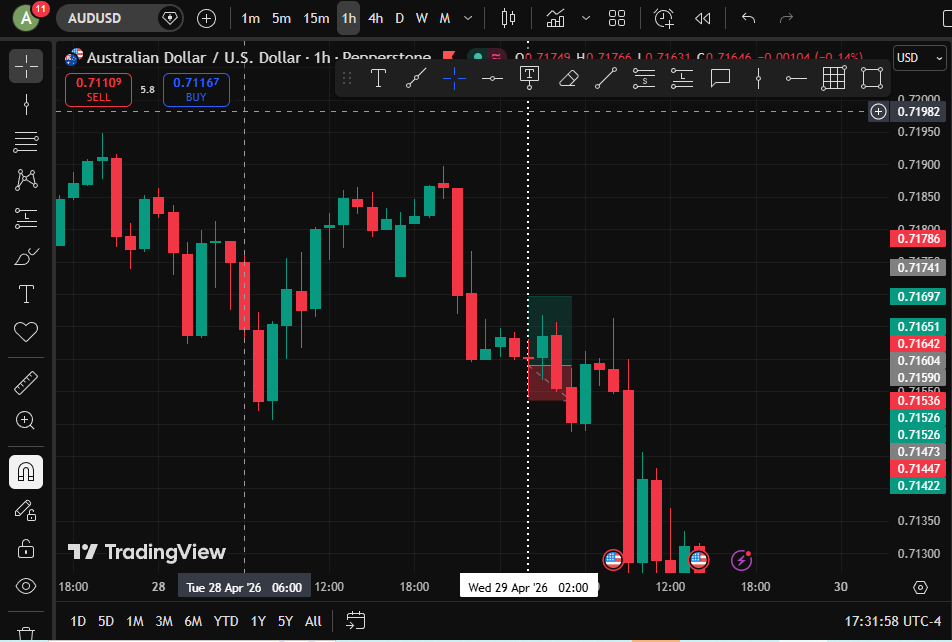Select the short position tool in floating toolbar
Image resolution: width=952 pixels, height=642 pixels.
[x=644, y=78]
